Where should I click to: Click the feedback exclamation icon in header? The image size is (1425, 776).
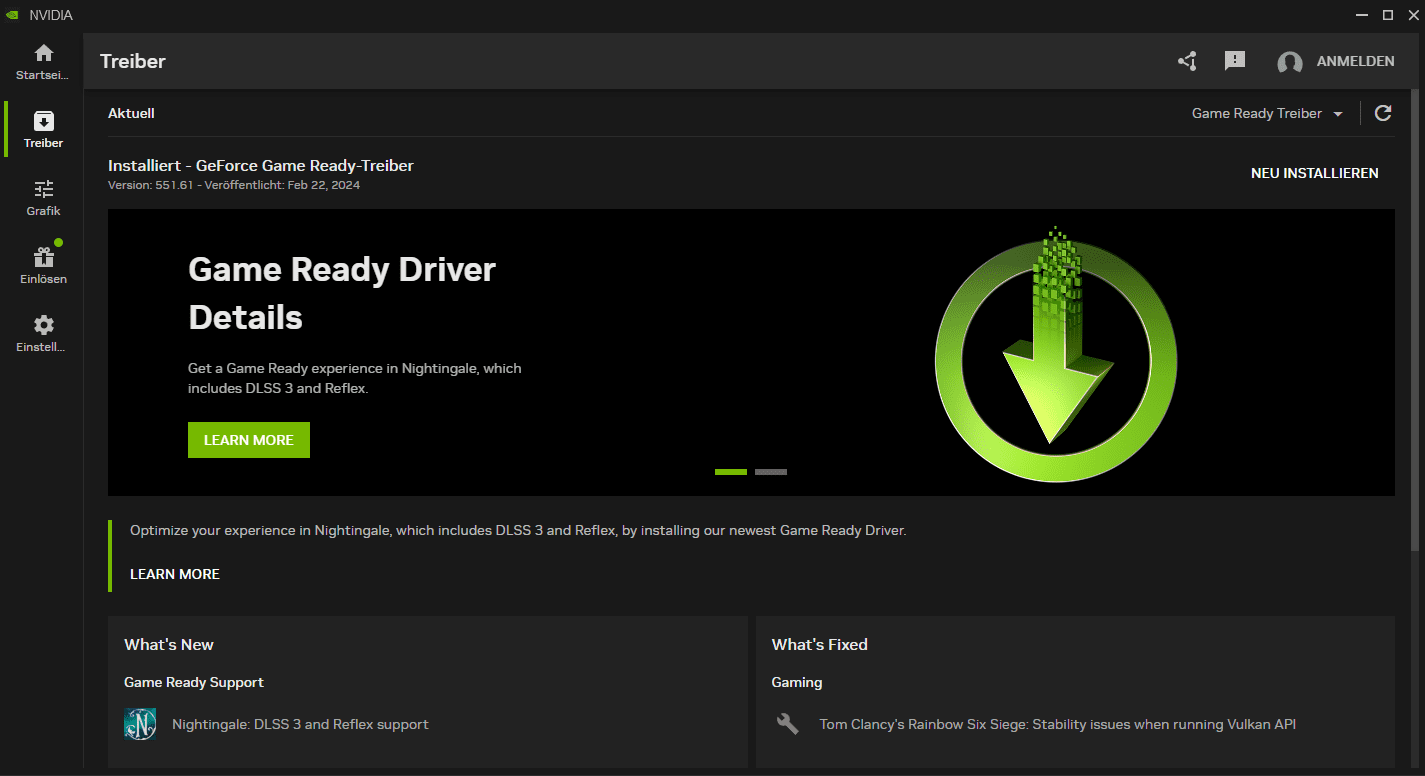pos(1235,61)
